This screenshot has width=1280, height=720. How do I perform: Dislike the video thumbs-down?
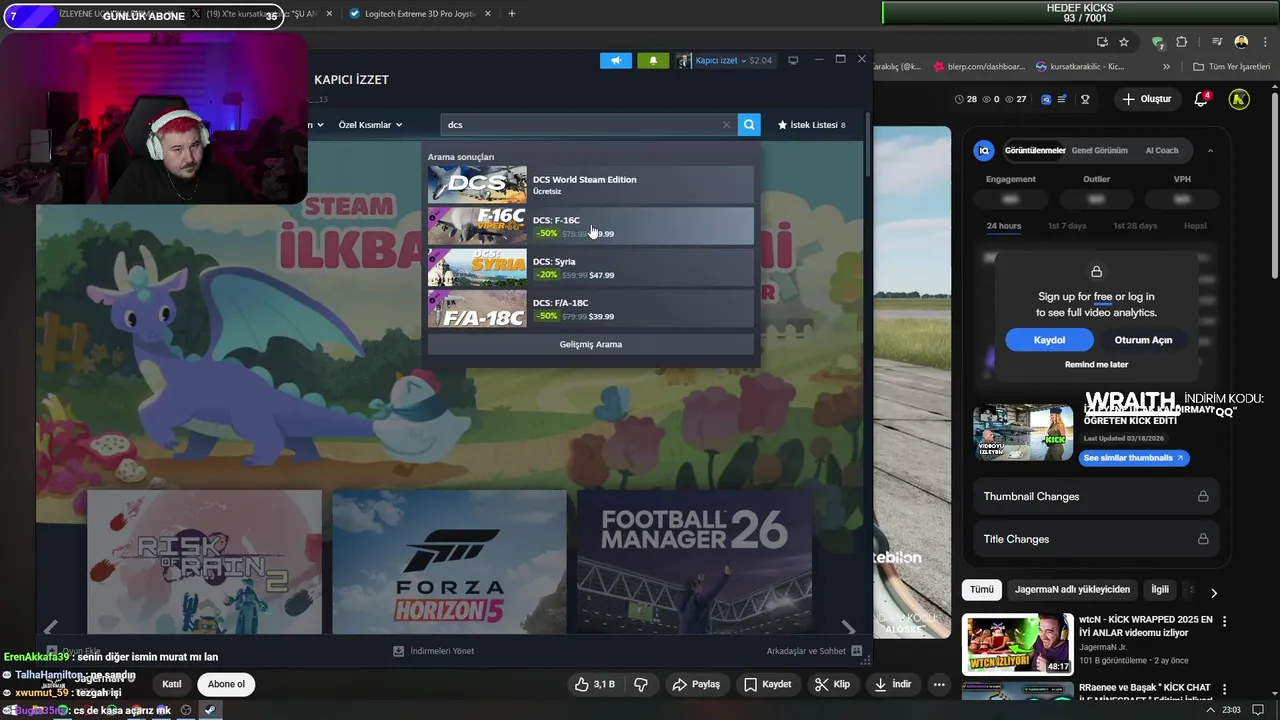pos(641,685)
